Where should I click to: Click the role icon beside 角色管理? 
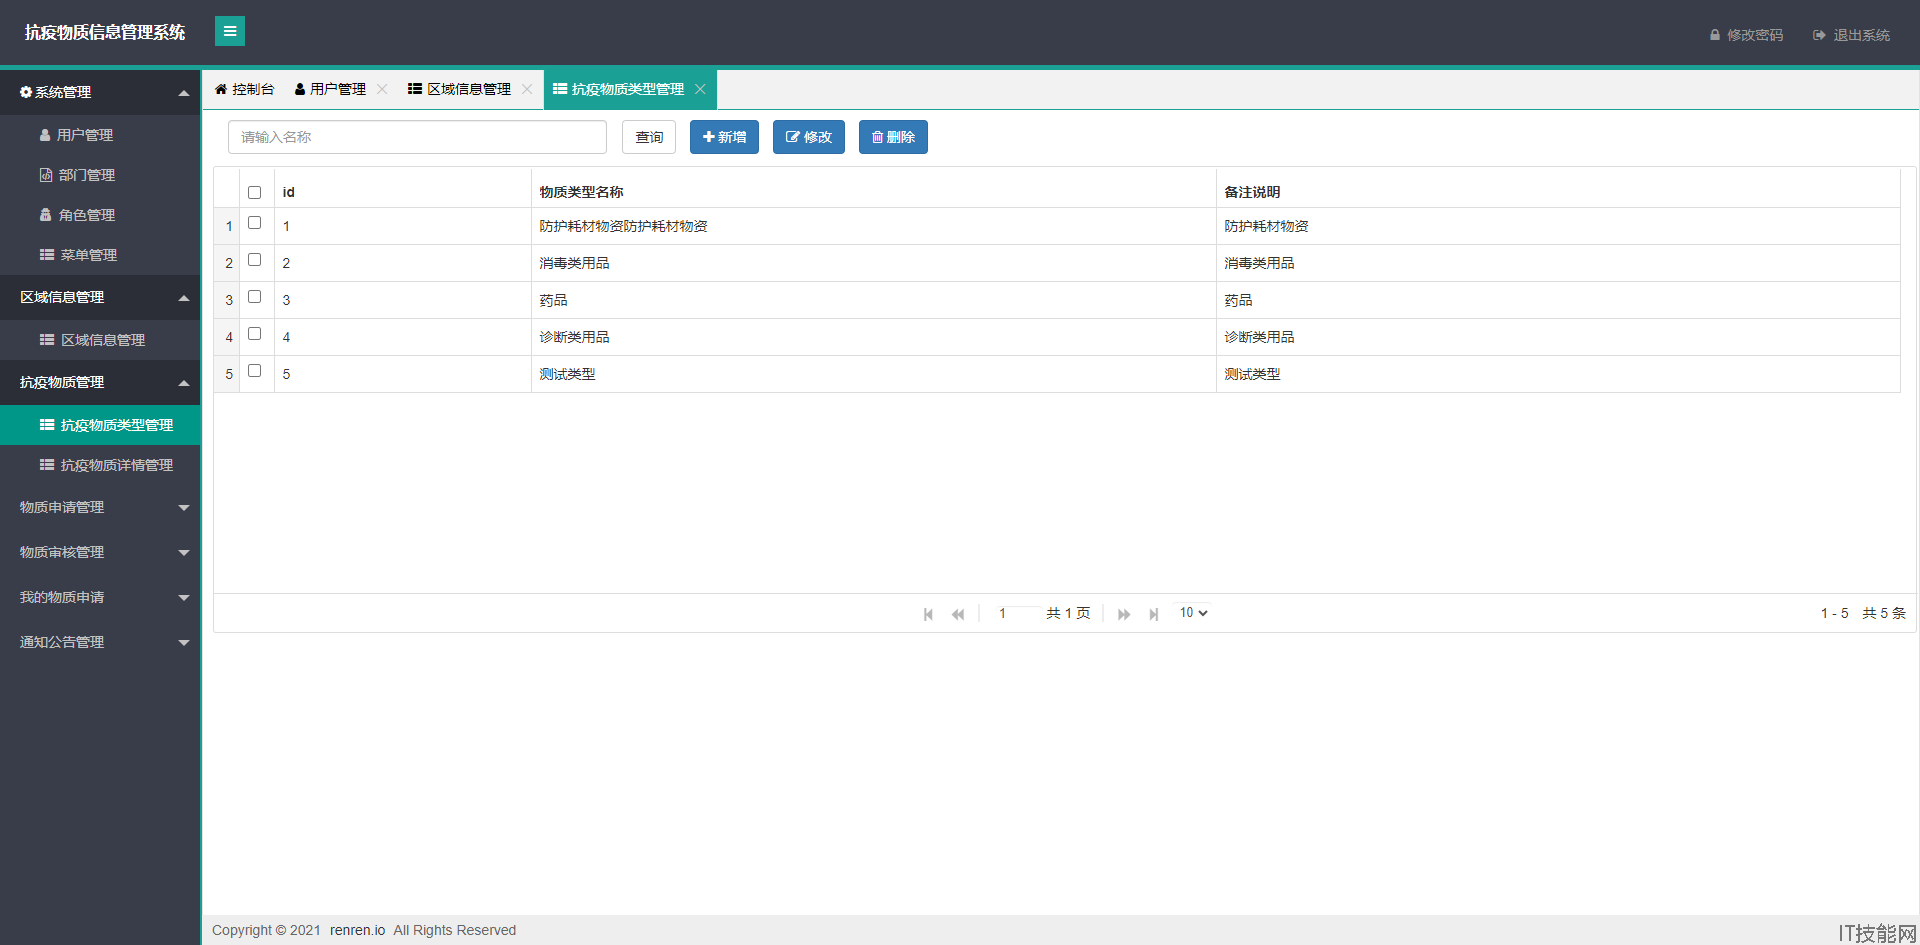click(x=46, y=215)
